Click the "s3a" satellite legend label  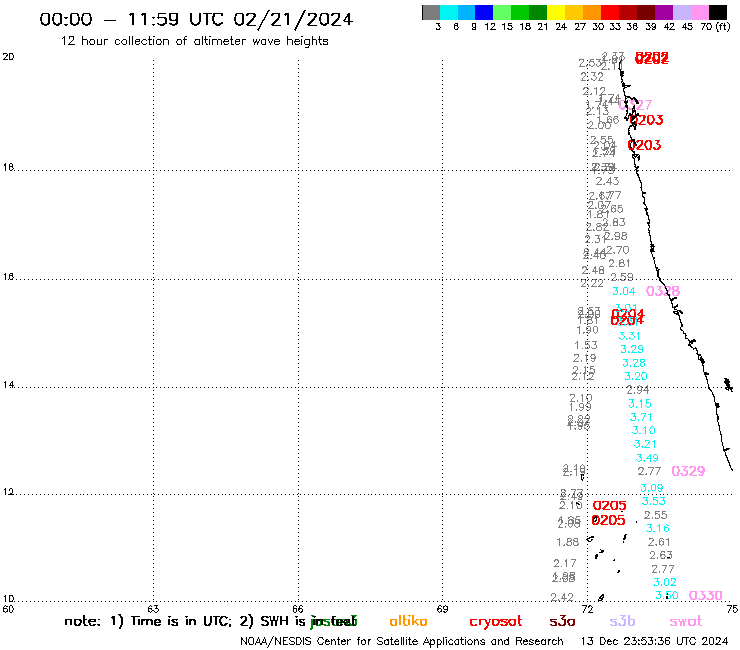pyautogui.click(x=562, y=622)
